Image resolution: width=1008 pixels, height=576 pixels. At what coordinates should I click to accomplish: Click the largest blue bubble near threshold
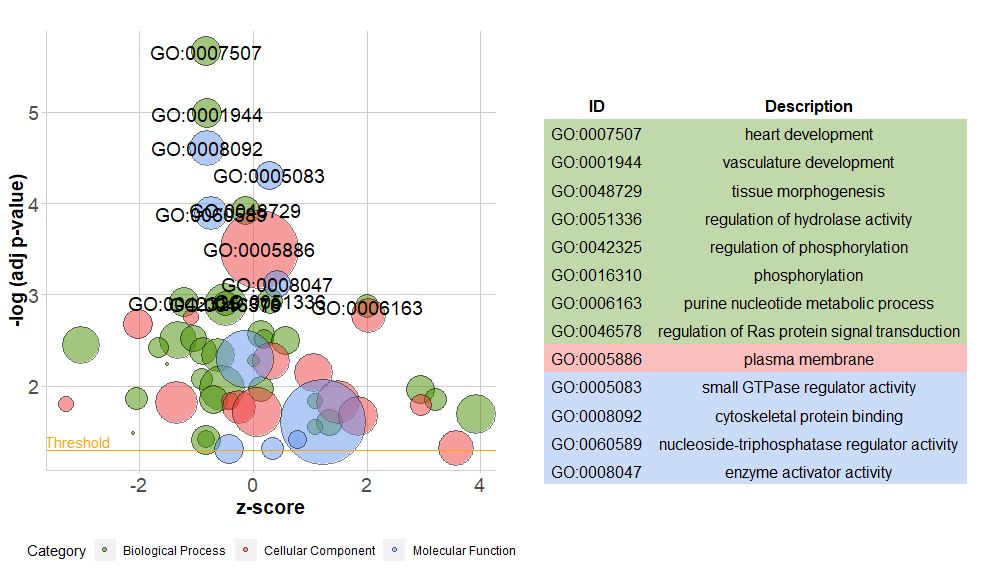pyautogui.click(x=323, y=422)
